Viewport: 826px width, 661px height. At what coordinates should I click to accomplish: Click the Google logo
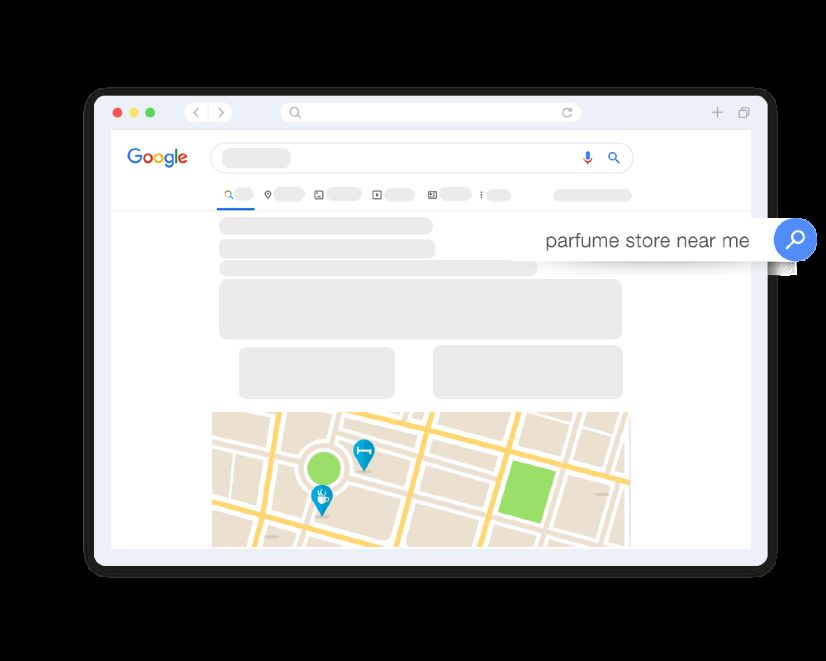tap(157, 157)
